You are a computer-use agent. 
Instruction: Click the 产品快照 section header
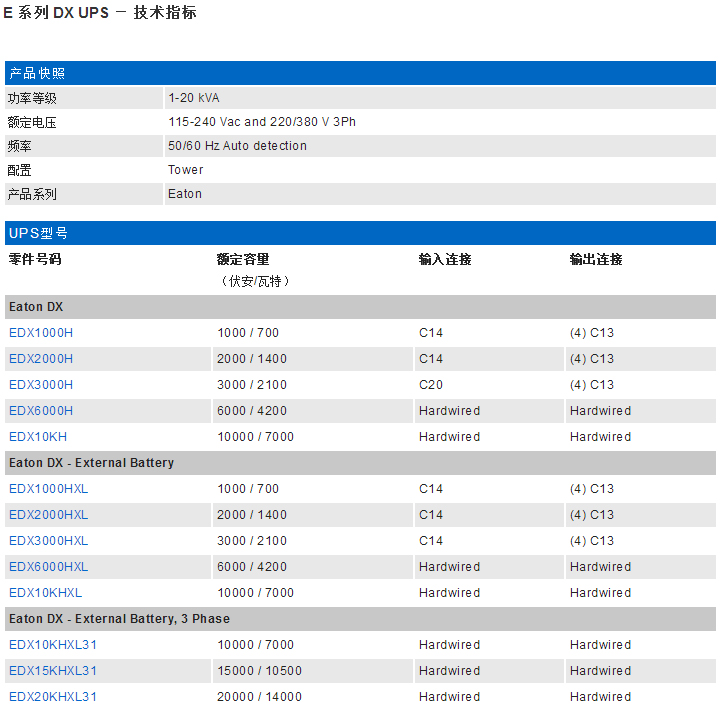(x=37, y=73)
